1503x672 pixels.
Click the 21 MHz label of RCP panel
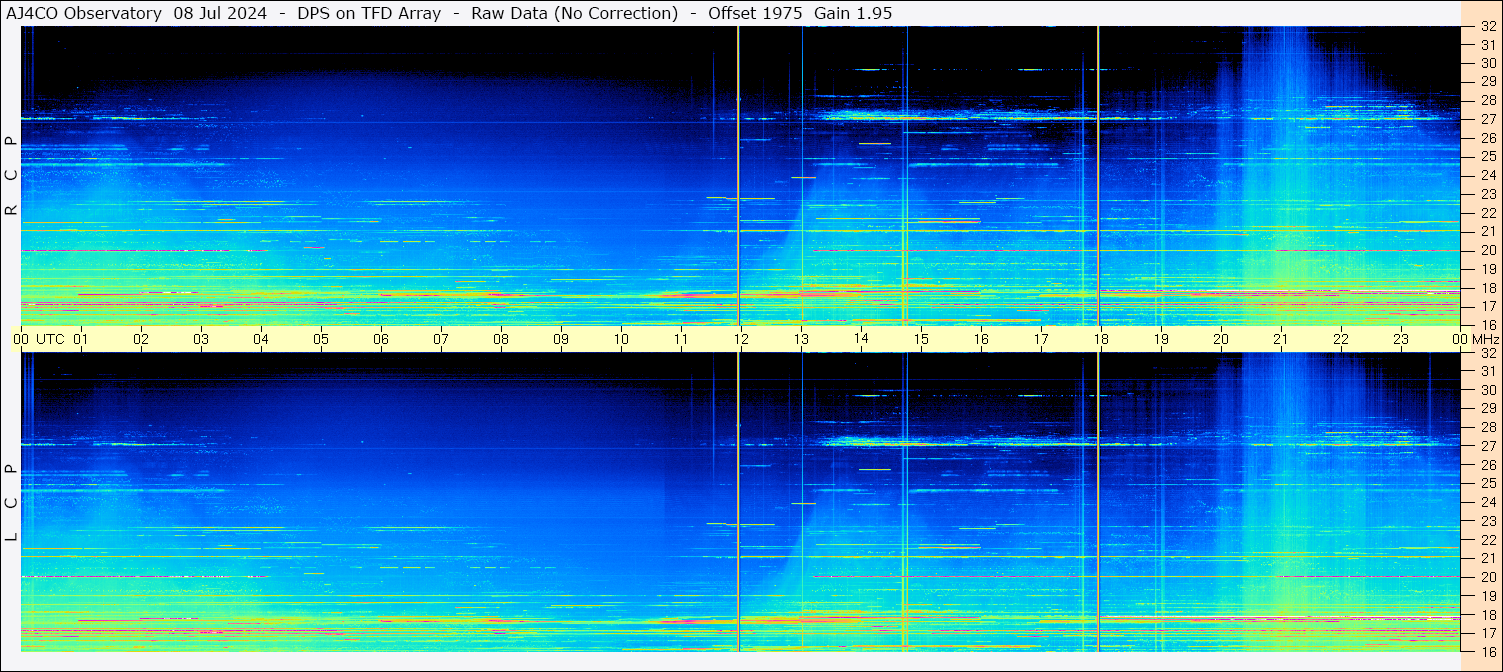[x=1487, y=231]
